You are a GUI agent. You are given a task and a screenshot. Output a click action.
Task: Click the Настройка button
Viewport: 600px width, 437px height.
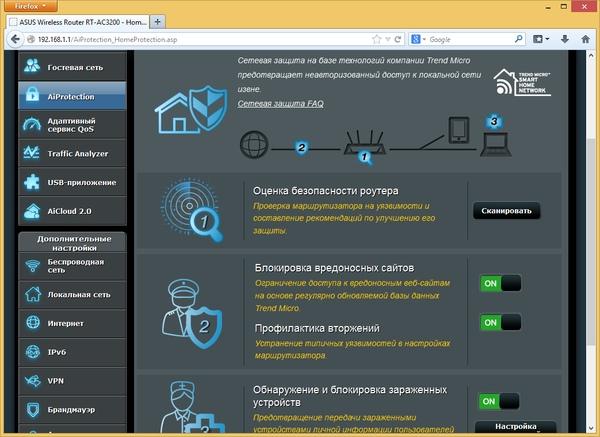click(515, 426)
